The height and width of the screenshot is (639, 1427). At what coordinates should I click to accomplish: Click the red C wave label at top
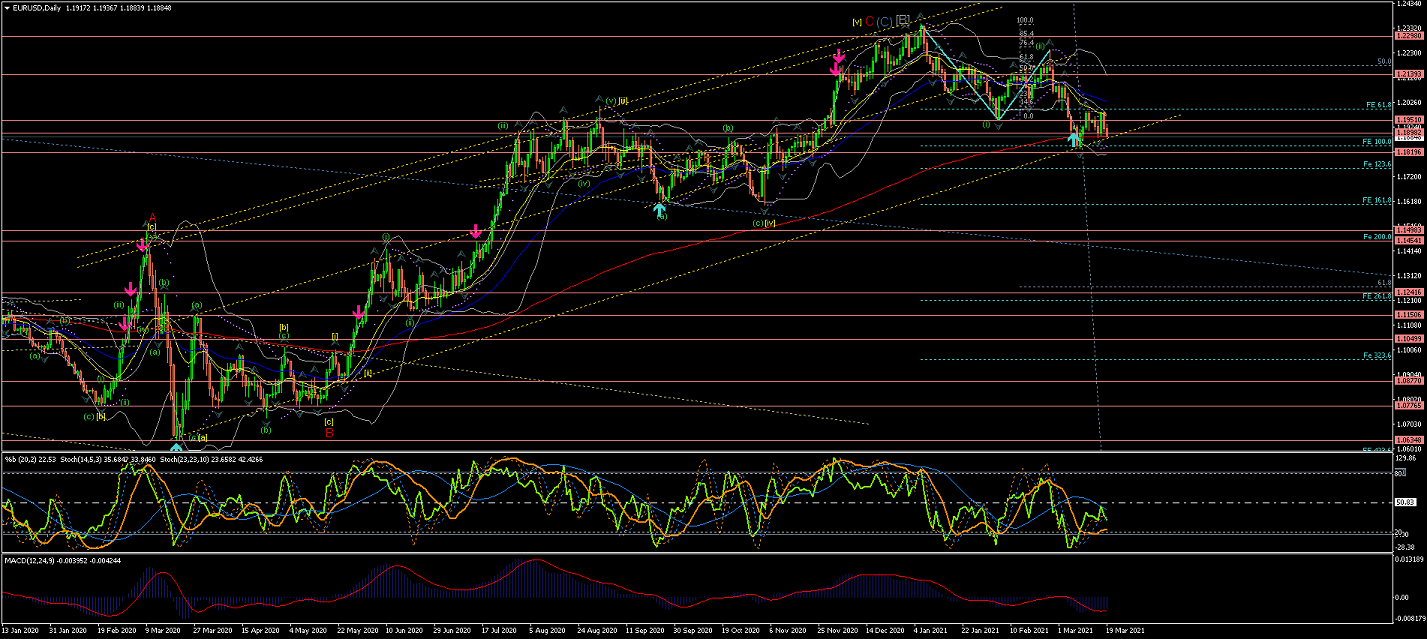coord(869,20)
